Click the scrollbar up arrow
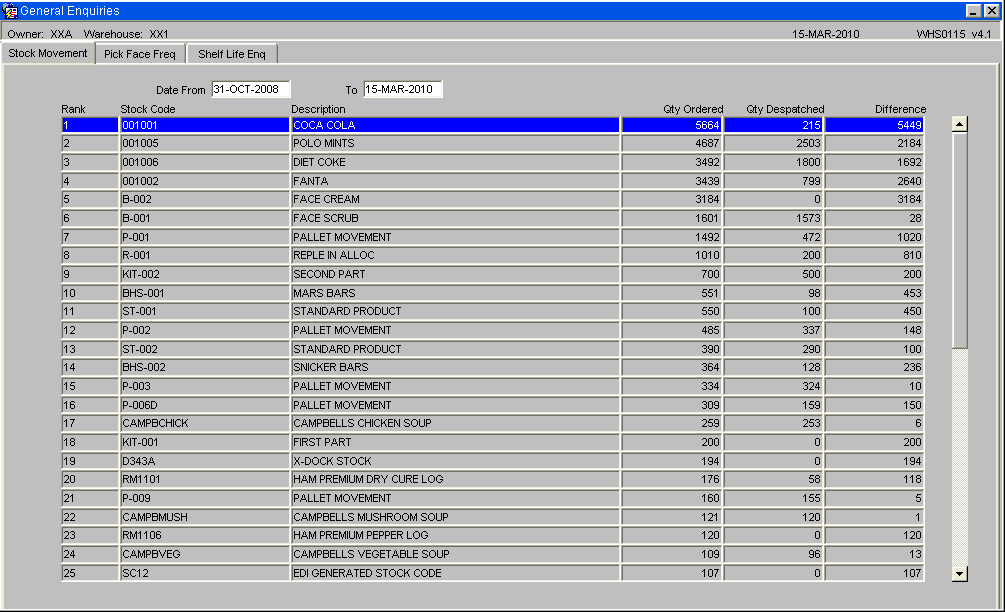Screen dimensions: 1005x612 pos(959,124)
